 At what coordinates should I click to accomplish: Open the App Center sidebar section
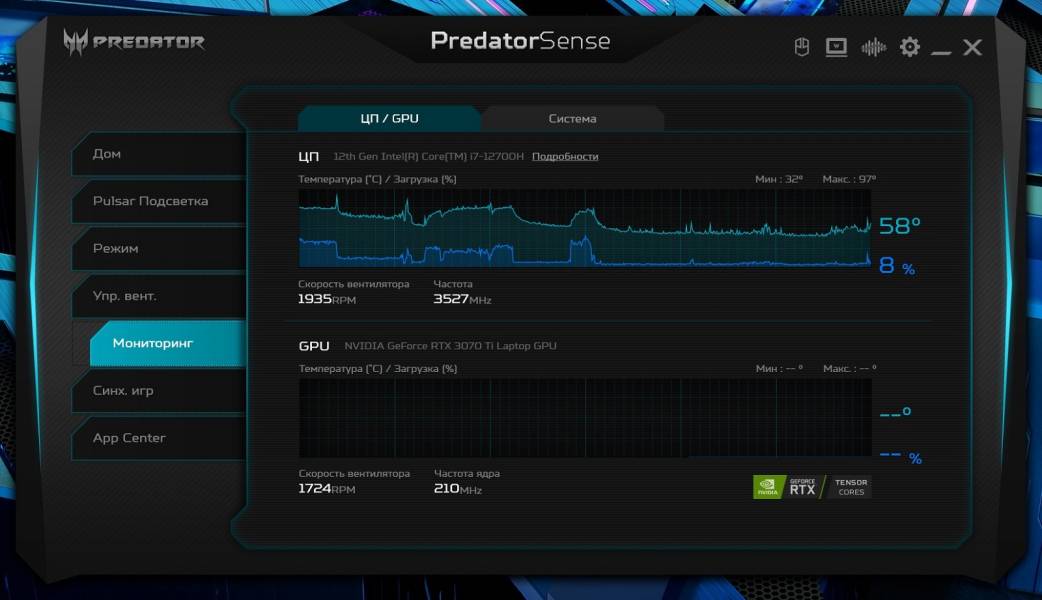click(x=159, y=438)
